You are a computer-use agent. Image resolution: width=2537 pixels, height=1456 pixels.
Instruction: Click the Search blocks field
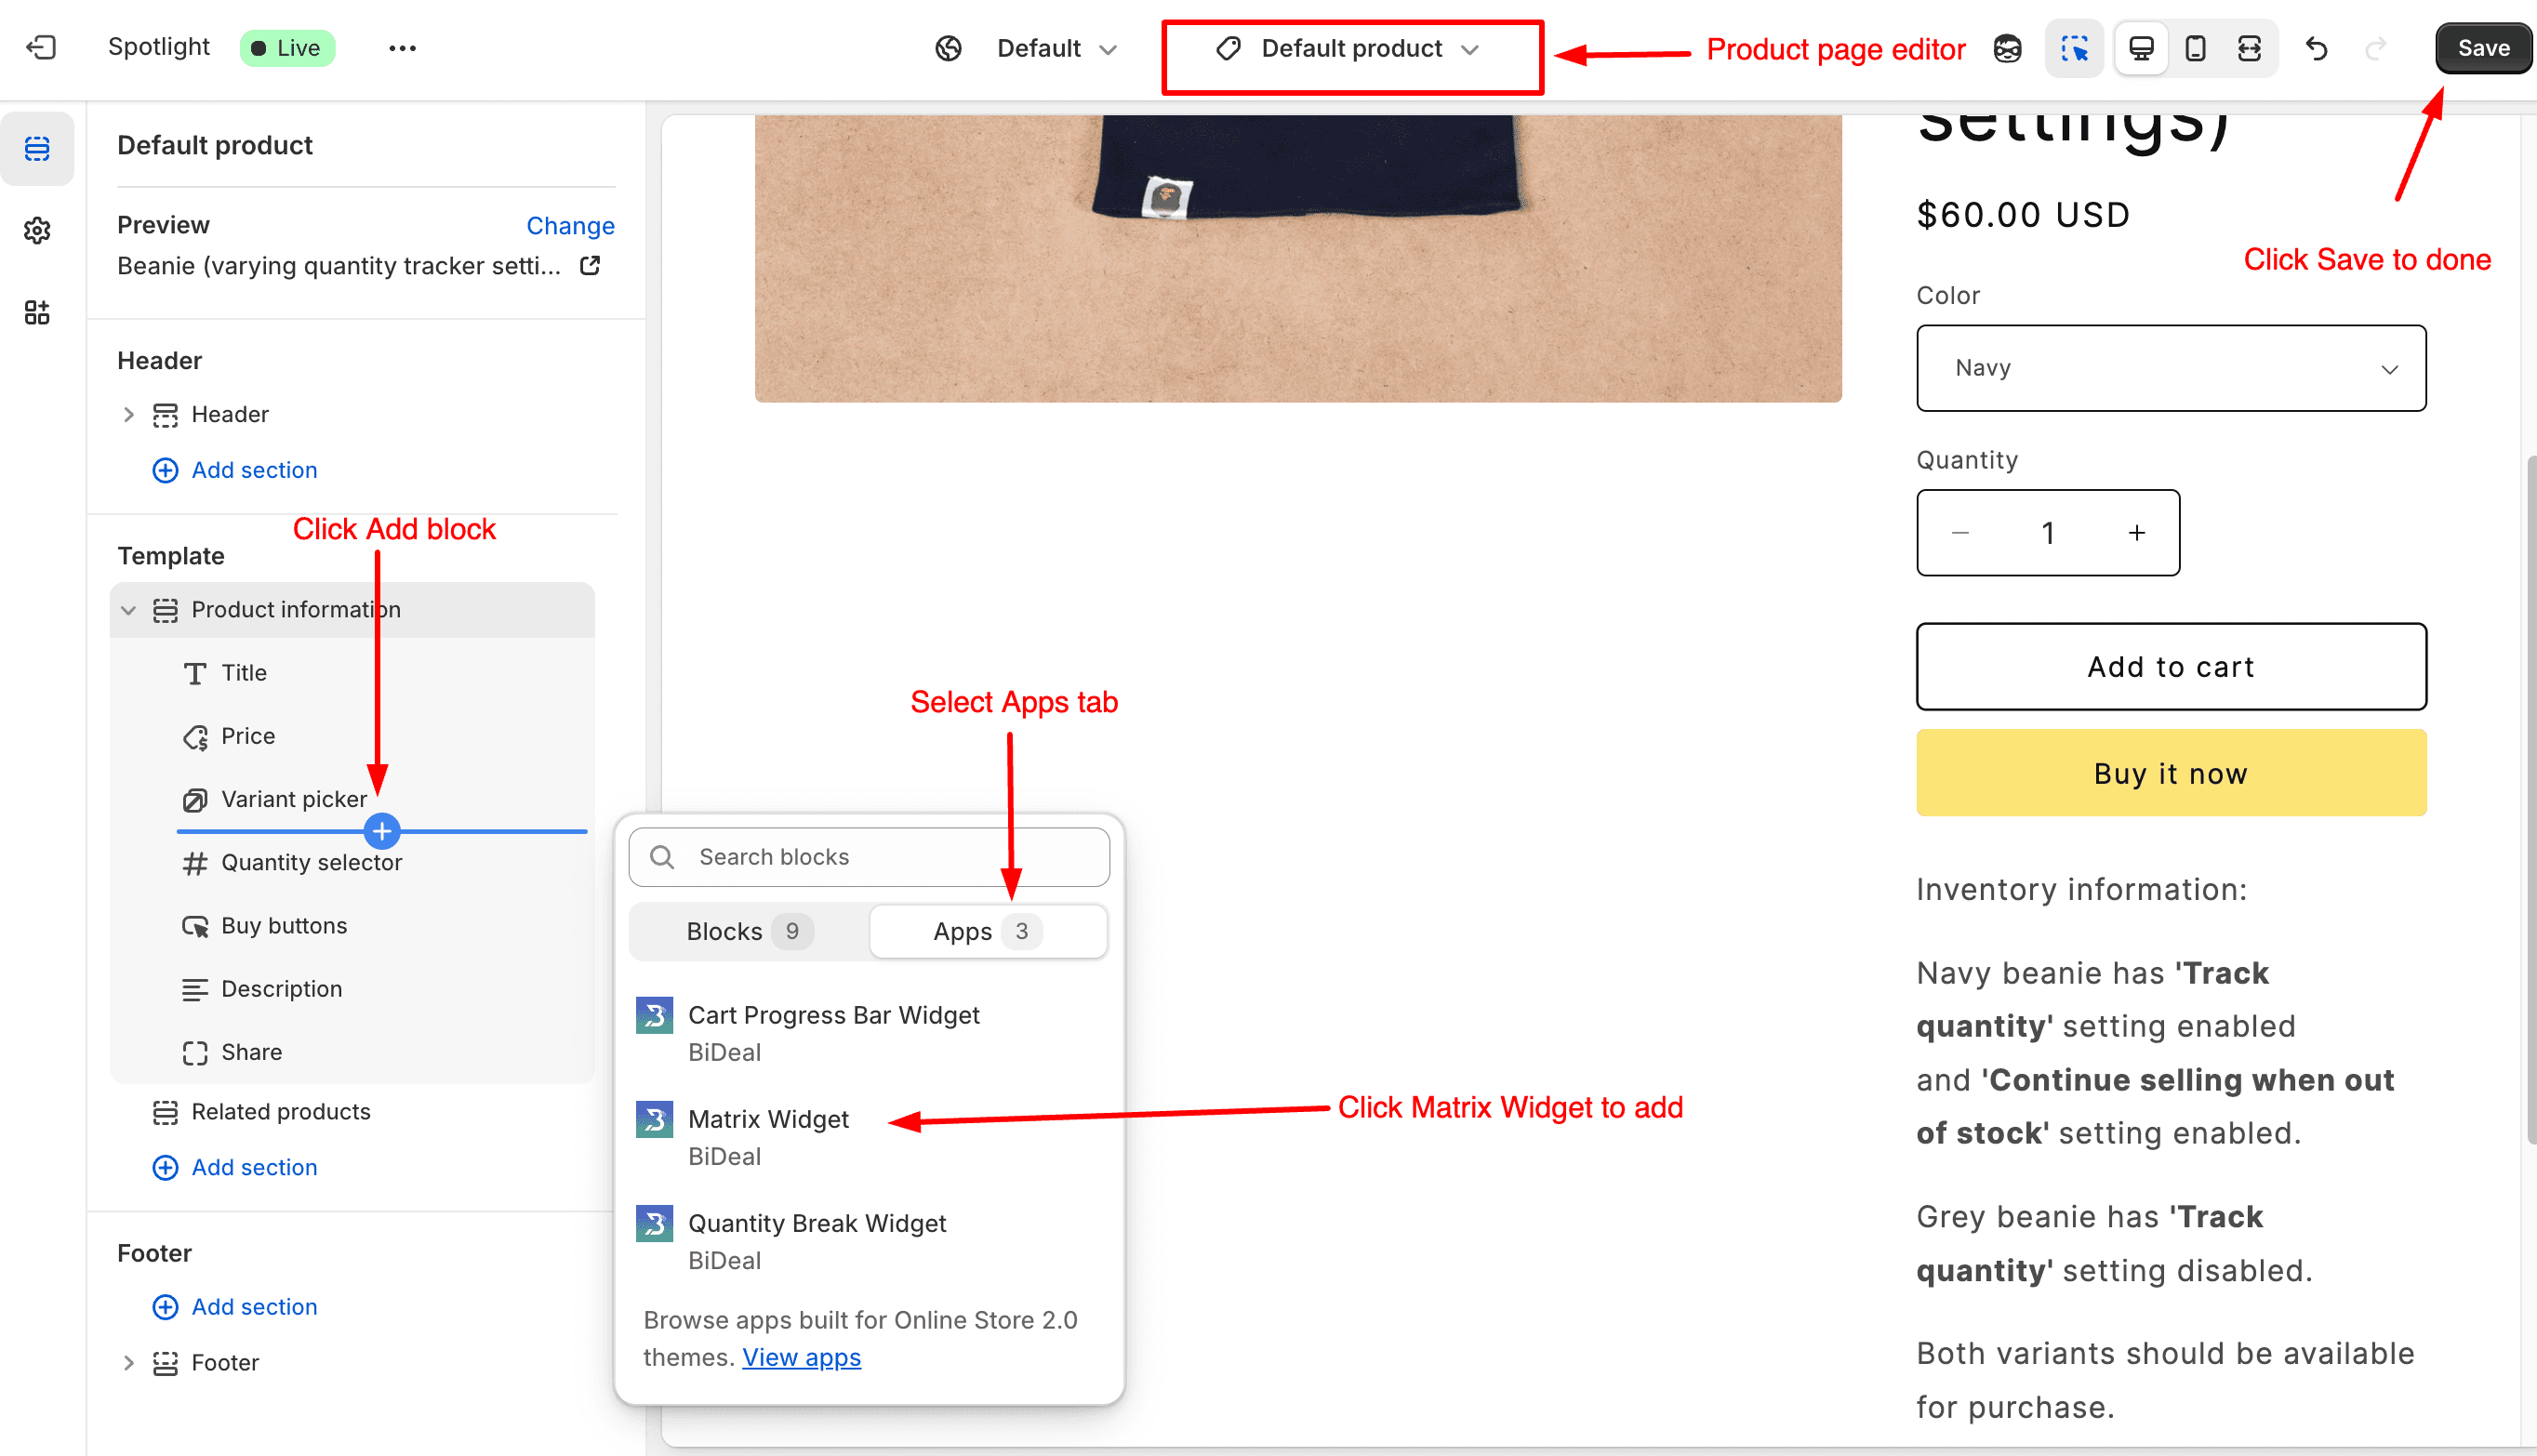pyautogui.click(x=869, y=857)
